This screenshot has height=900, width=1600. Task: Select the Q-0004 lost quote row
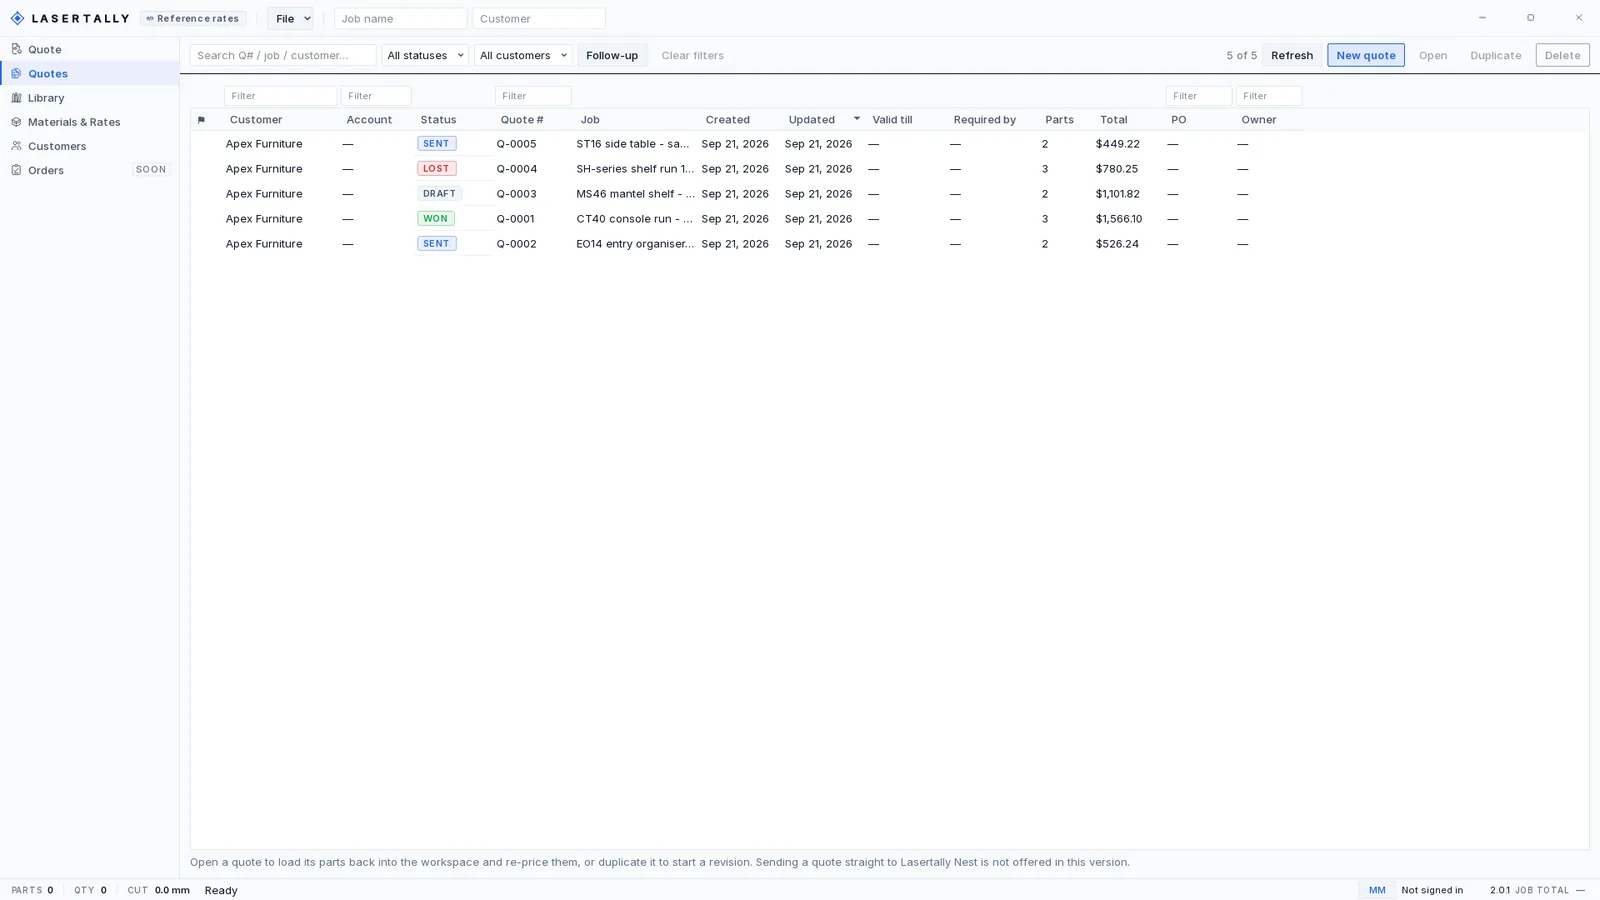pyautogui.click(x=747, y=169)
